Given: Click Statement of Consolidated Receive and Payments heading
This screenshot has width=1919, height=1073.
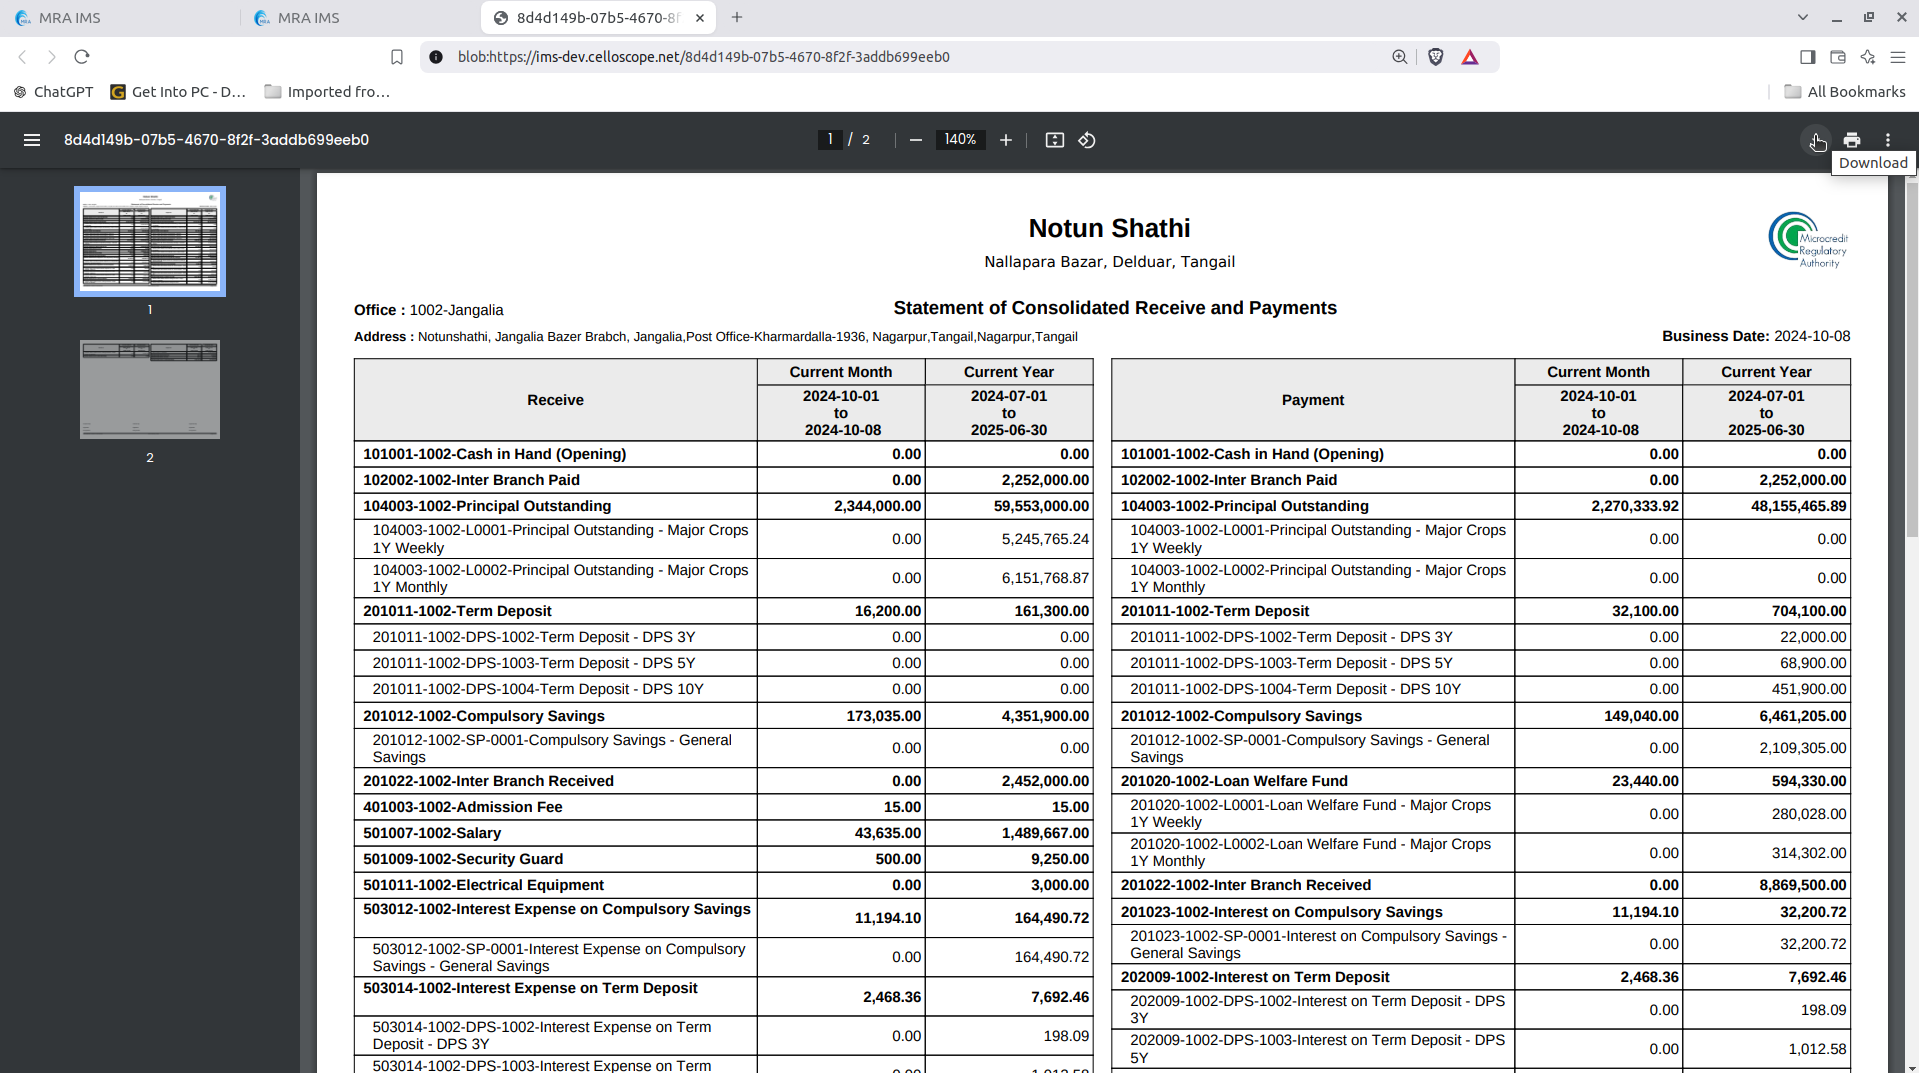Looking at the screenshot, I should tap(1115, 308).
